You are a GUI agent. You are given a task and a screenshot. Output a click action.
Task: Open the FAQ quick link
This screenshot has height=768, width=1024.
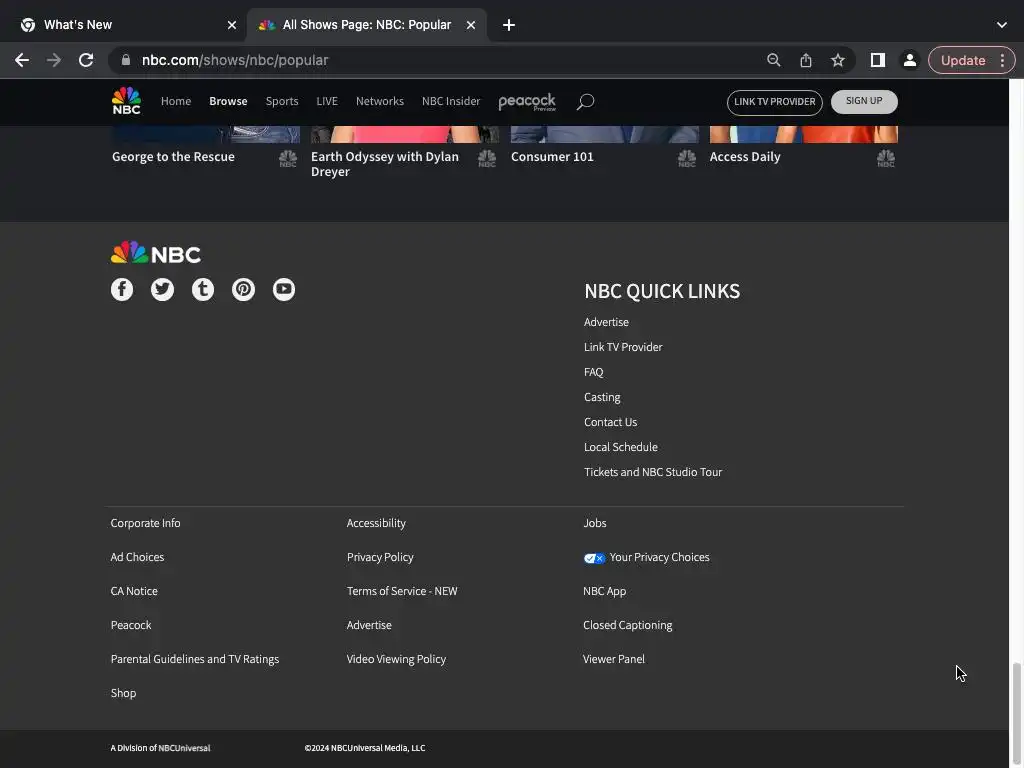594,372
